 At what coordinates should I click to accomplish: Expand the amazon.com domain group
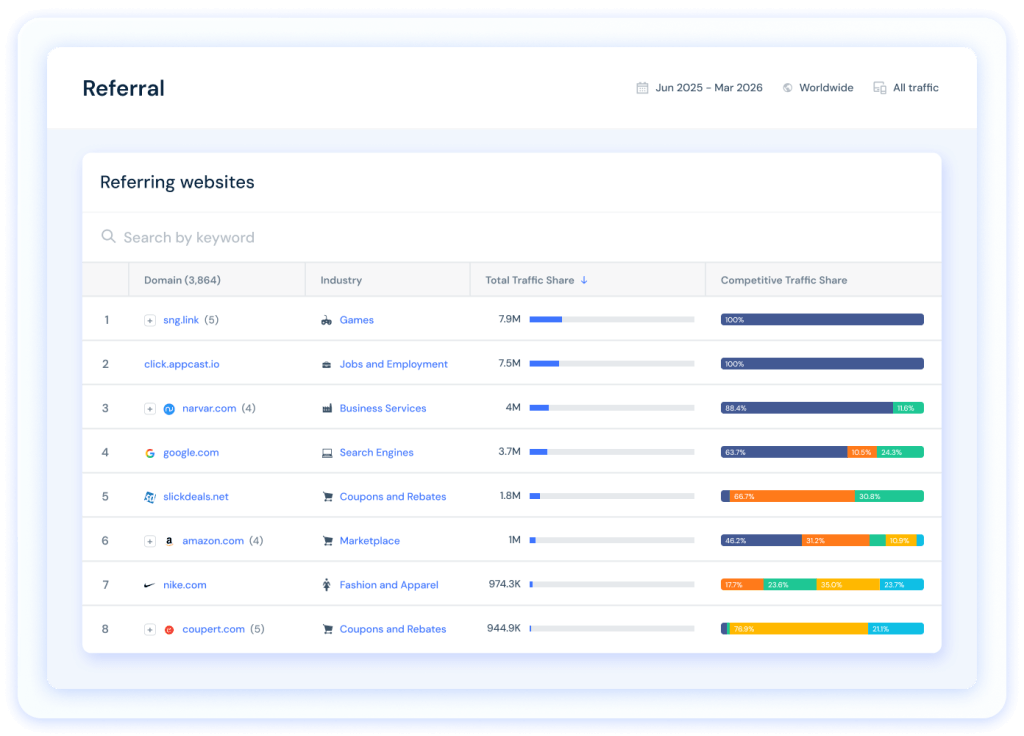(150, 541)
